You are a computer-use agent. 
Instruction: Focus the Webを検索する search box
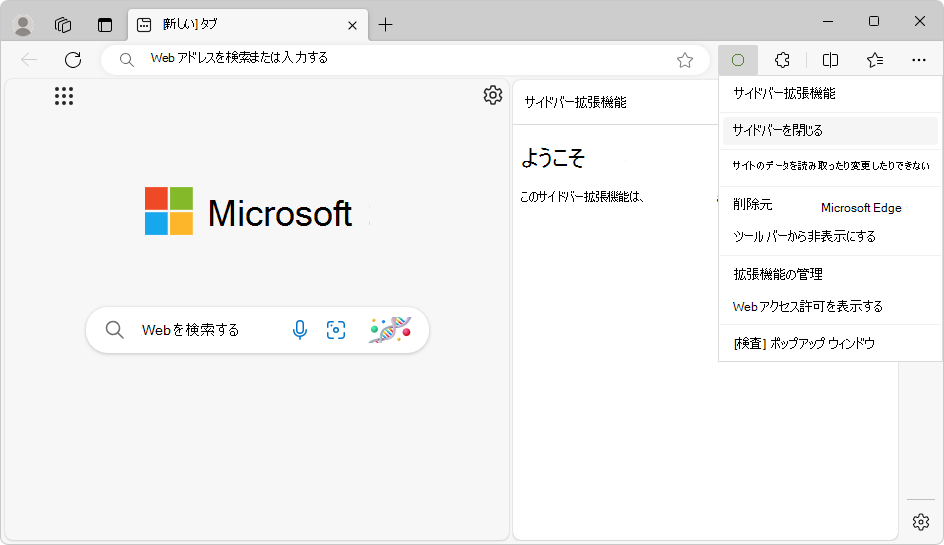pyautogui.click(x=257, y=330)
